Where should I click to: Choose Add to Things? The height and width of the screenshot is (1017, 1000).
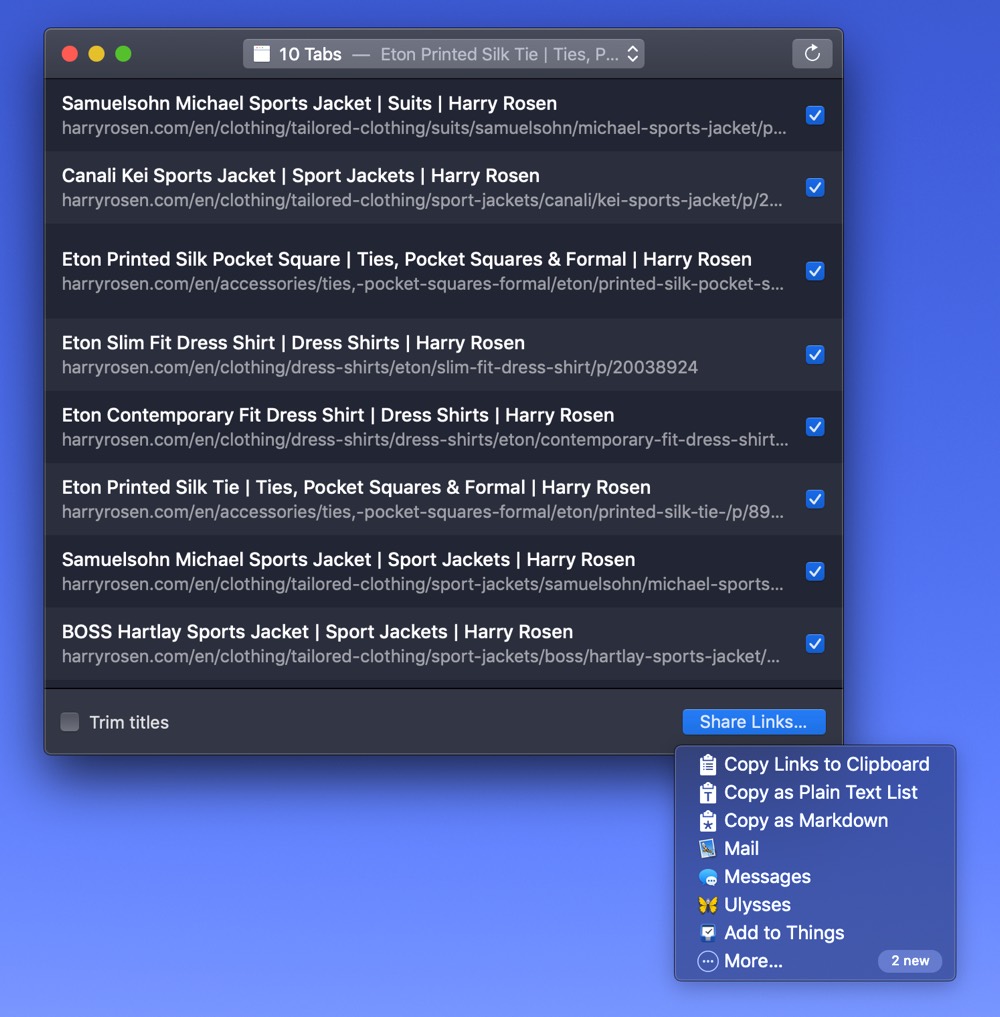point(815,933)
